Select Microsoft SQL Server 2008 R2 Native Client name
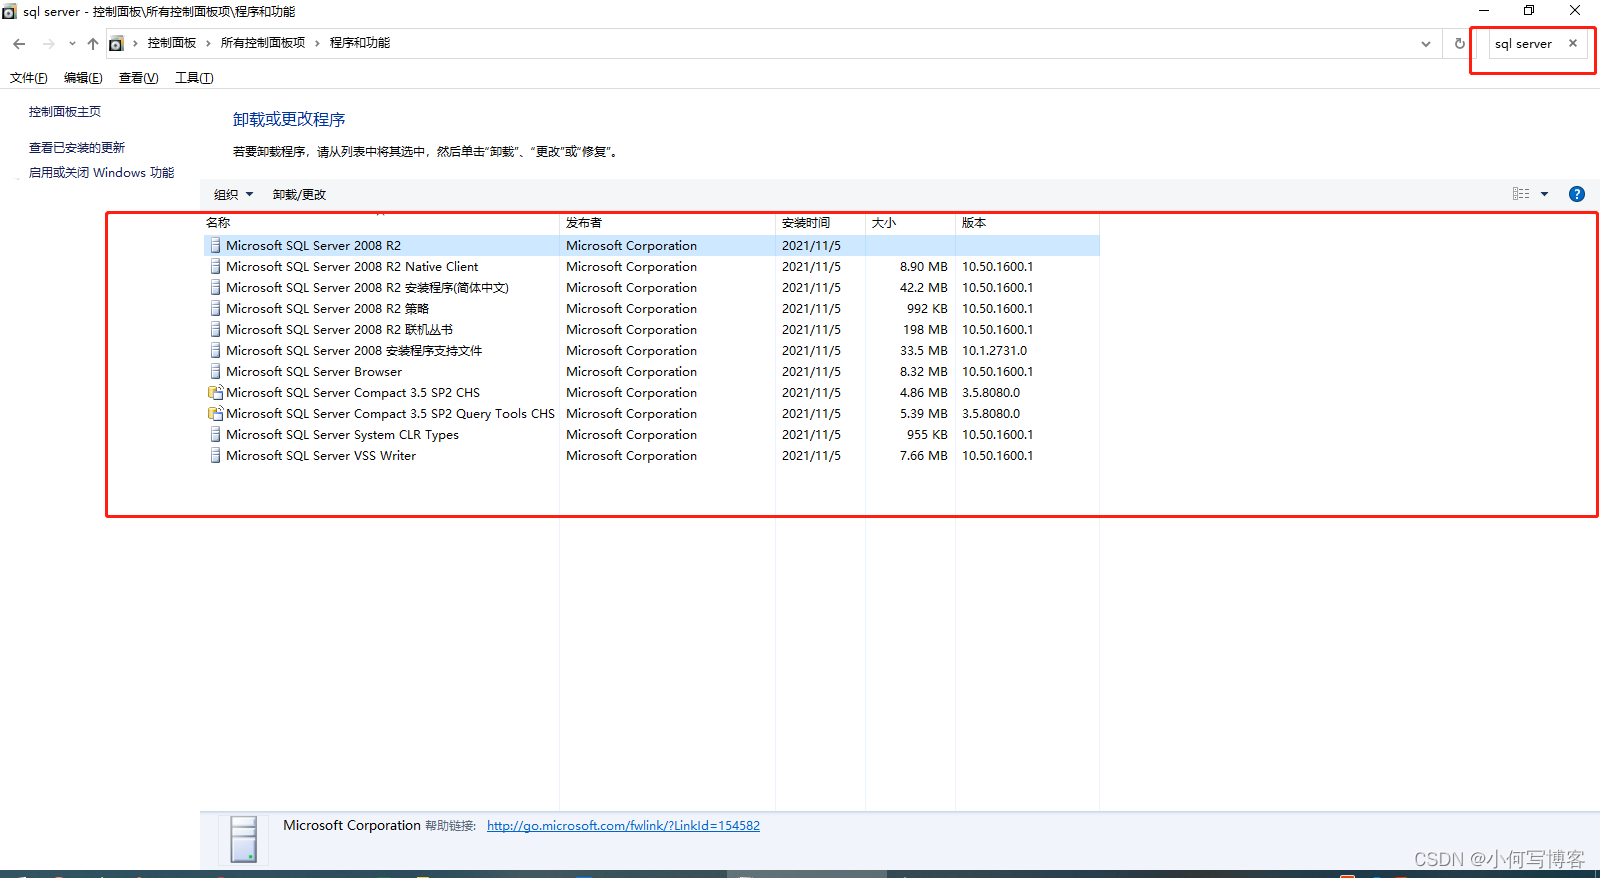Image resolution: width=1600 pixels, height=878 pixels. [x=352, y=266]
